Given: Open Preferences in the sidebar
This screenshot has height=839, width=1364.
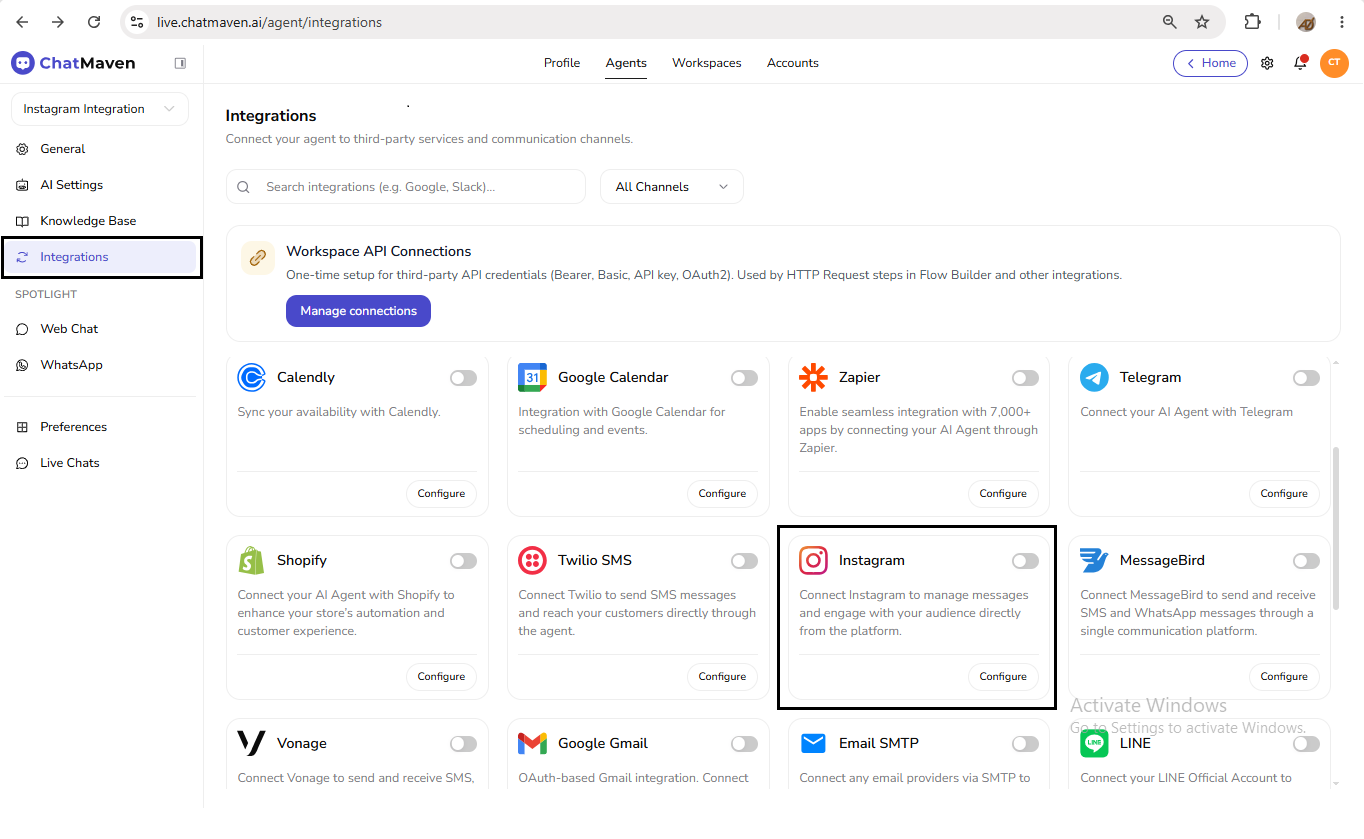Looking at the screenshot, I should pyautogui.click(x=100, y=427).
